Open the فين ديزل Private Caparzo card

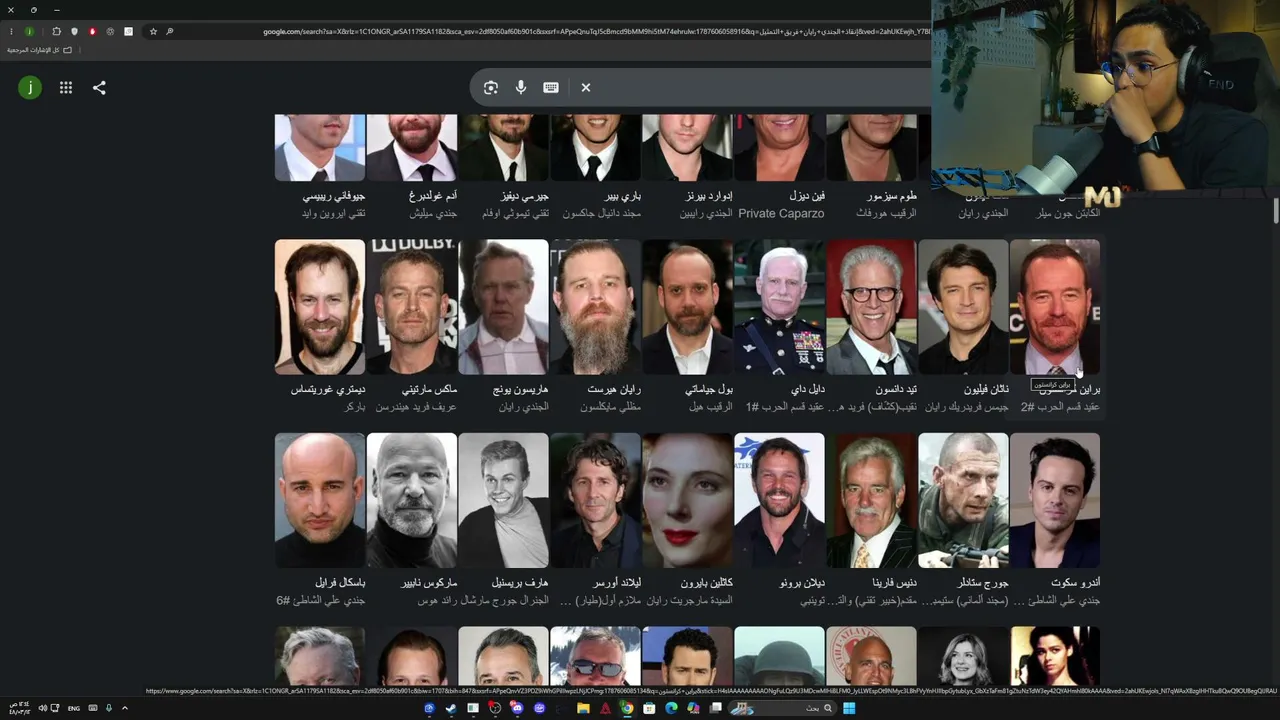pyautogui.click(x=779, y=167)
